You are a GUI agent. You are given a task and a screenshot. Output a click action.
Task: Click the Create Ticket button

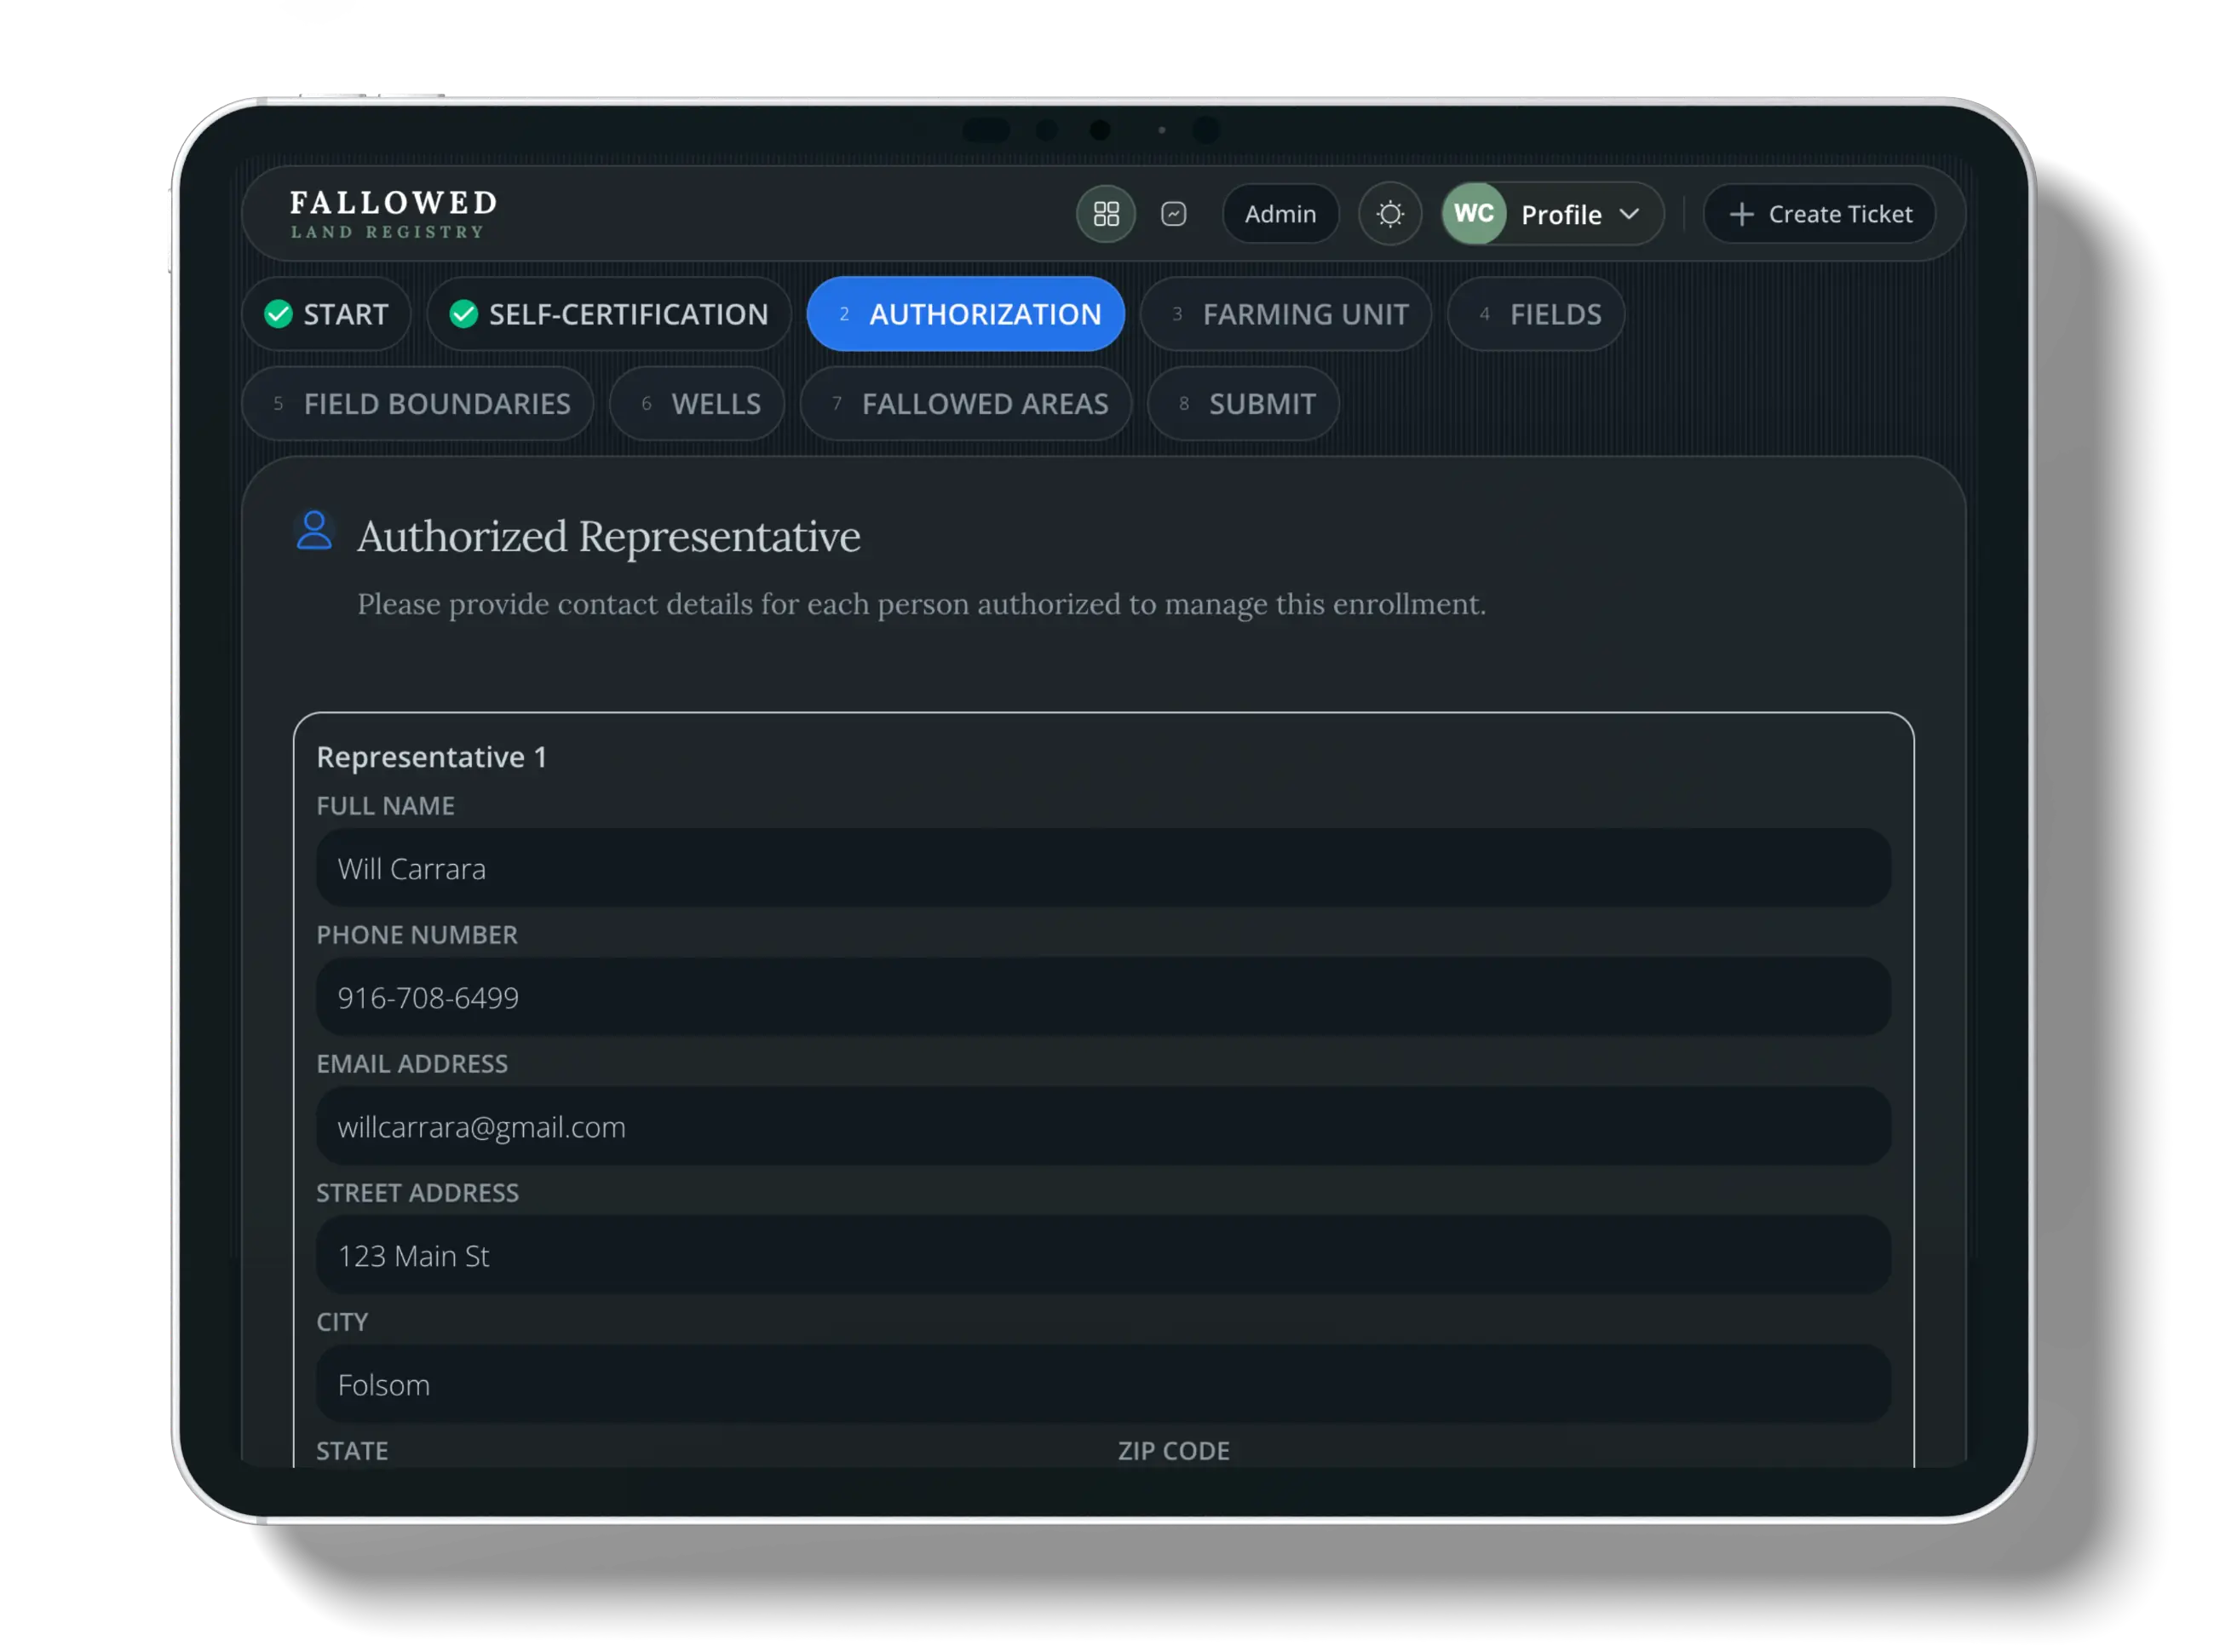pyautogui.click(x=1819, y=213)
